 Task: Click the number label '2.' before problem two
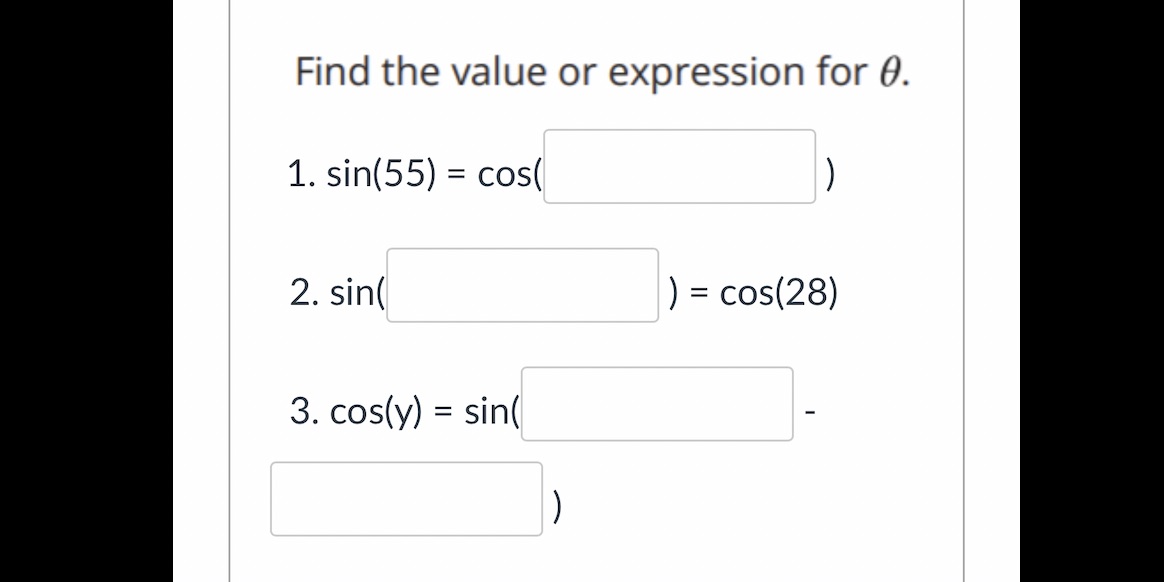tap(304, 293)
